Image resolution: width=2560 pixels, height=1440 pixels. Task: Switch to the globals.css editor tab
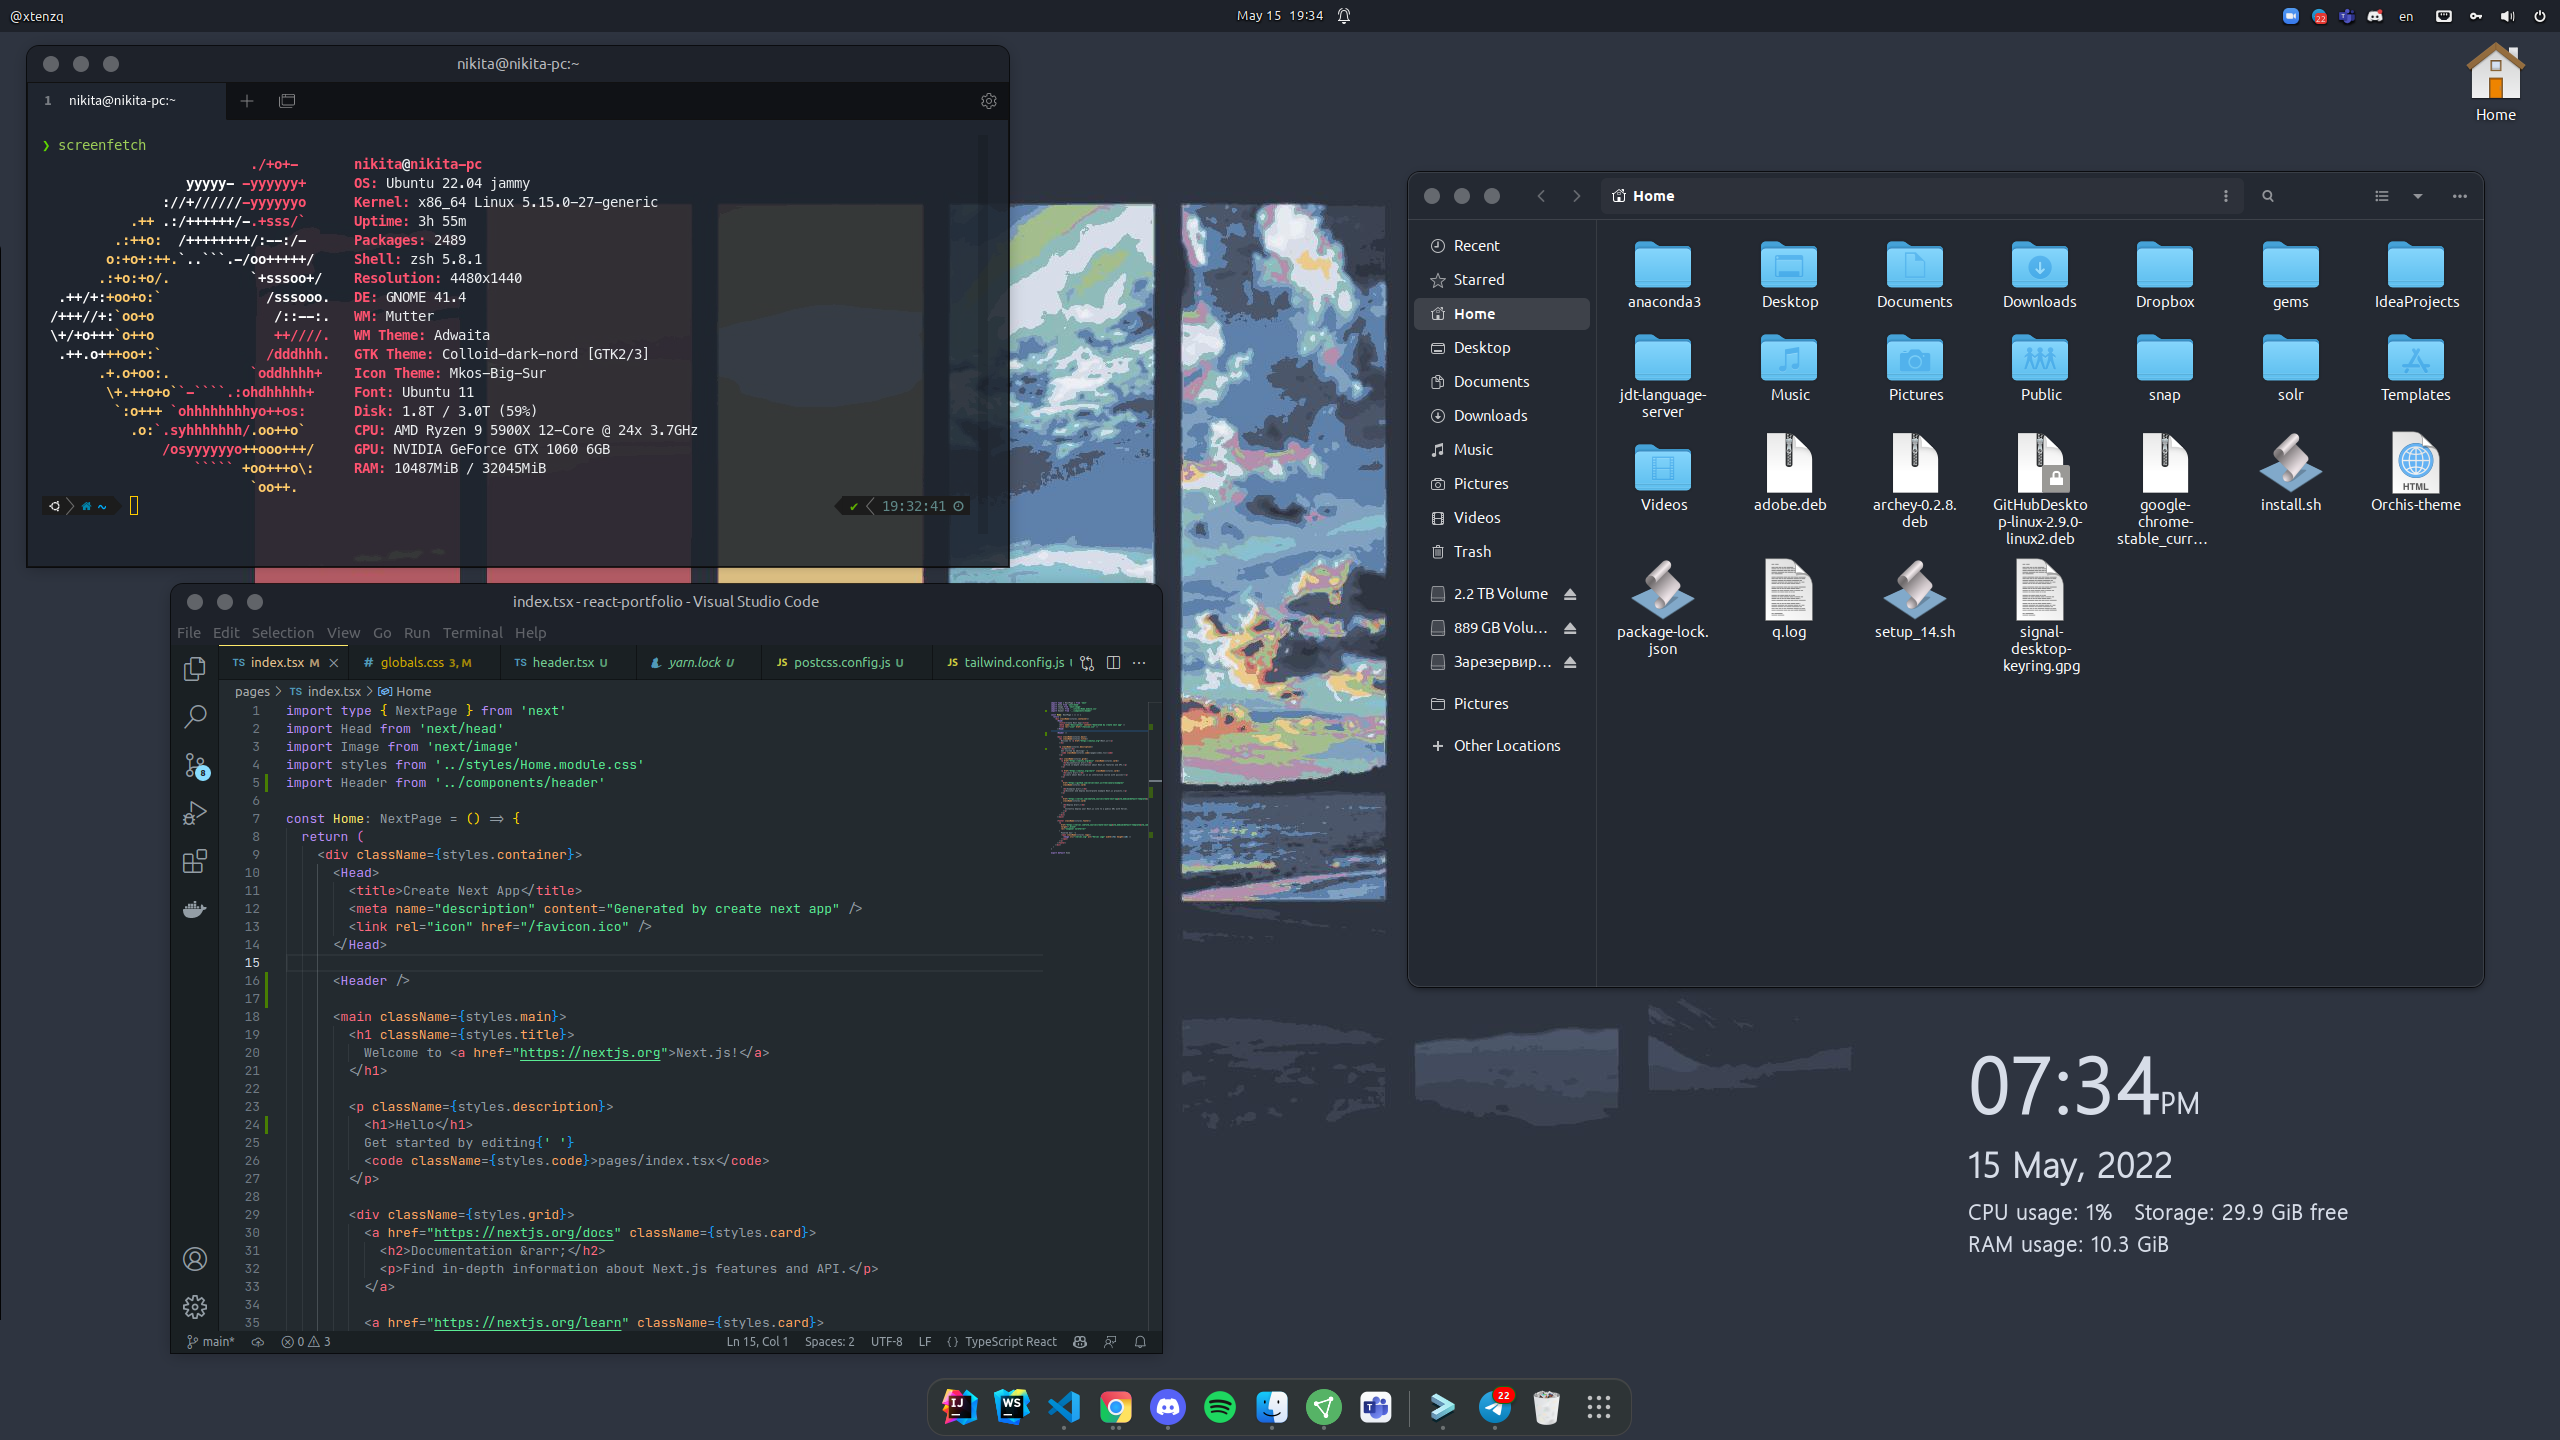pos(411,663)
